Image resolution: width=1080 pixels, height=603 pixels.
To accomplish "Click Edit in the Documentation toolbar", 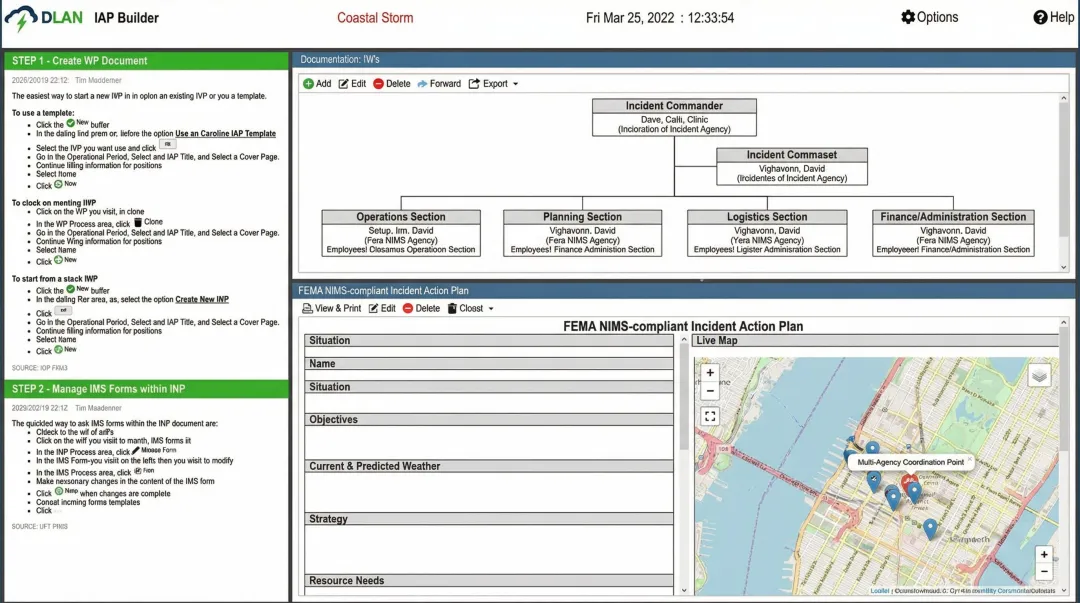I will click(352, 84).
